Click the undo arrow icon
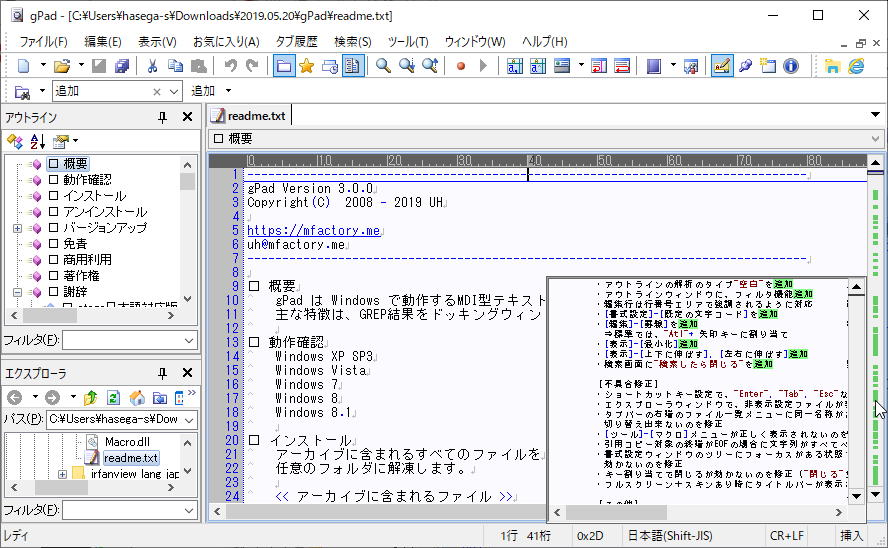 [230, 66]
